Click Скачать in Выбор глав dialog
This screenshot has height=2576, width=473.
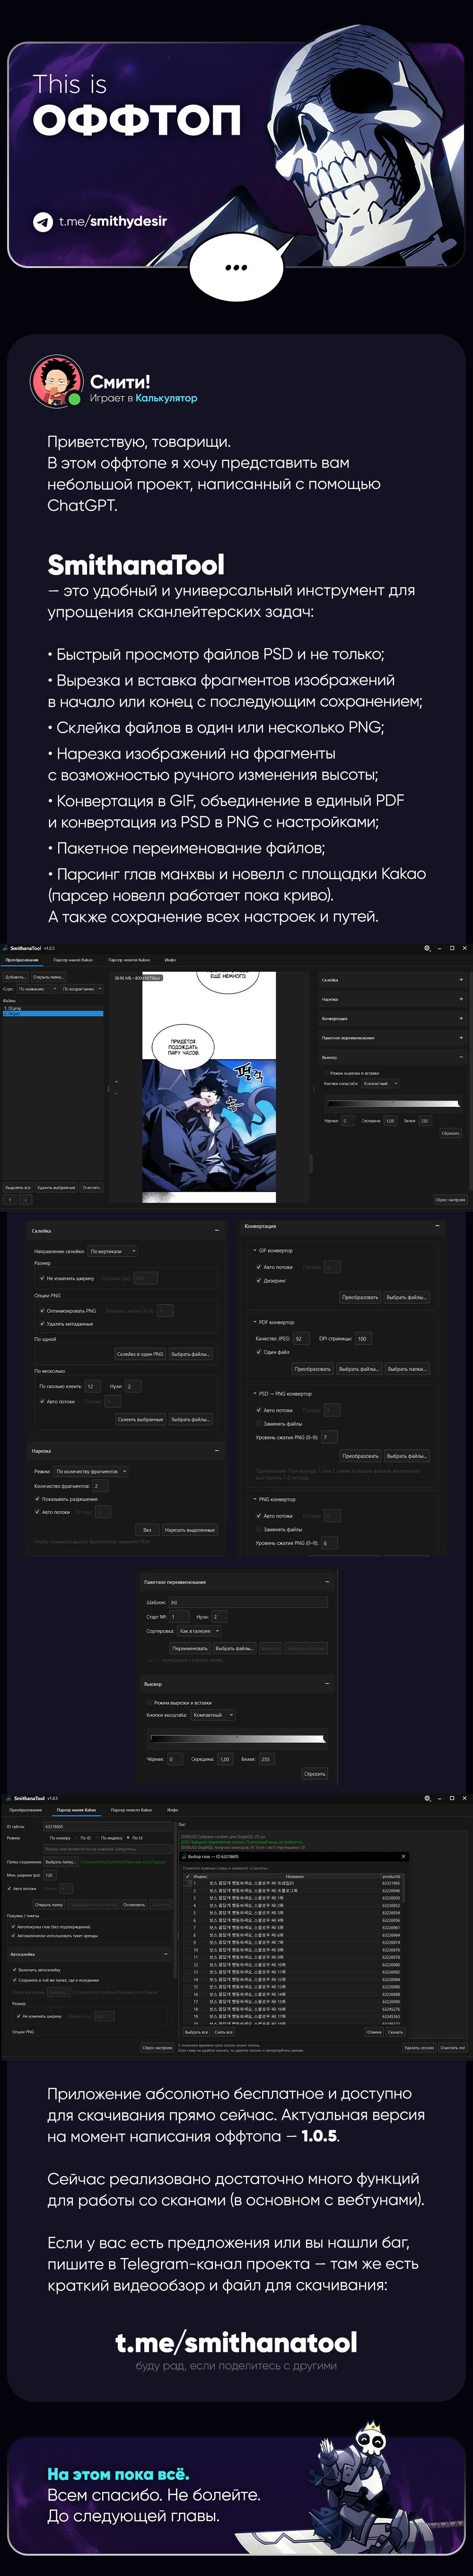[x=396, y=2032]
